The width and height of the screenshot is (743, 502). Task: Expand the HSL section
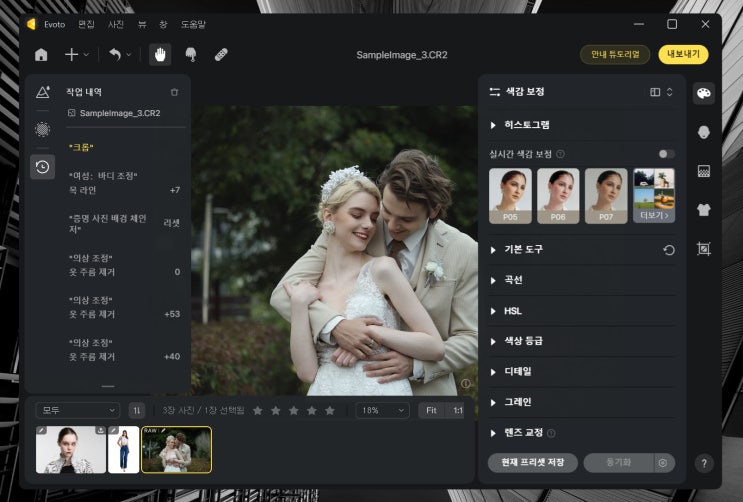[582, 311]
